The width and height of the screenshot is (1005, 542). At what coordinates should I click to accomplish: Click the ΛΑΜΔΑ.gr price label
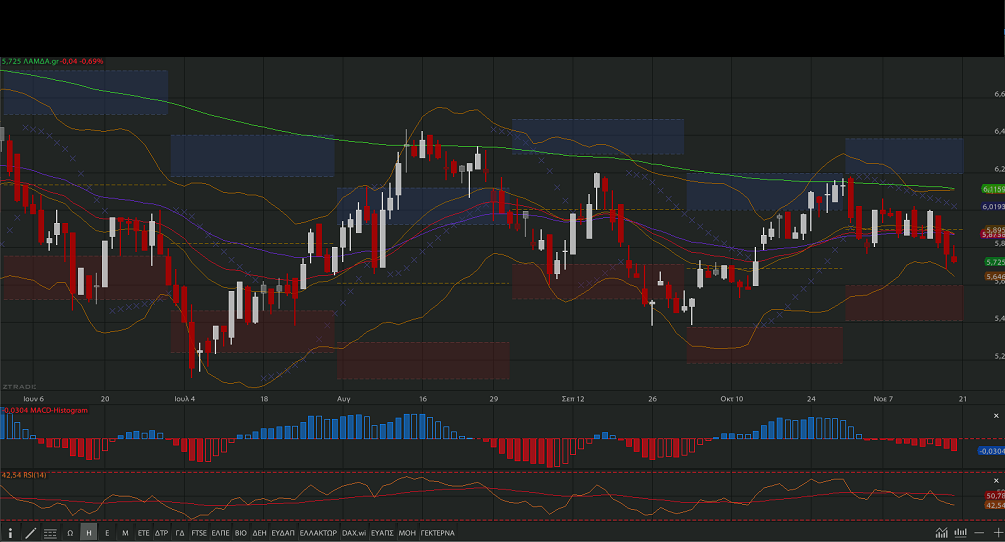pos(52,62)
